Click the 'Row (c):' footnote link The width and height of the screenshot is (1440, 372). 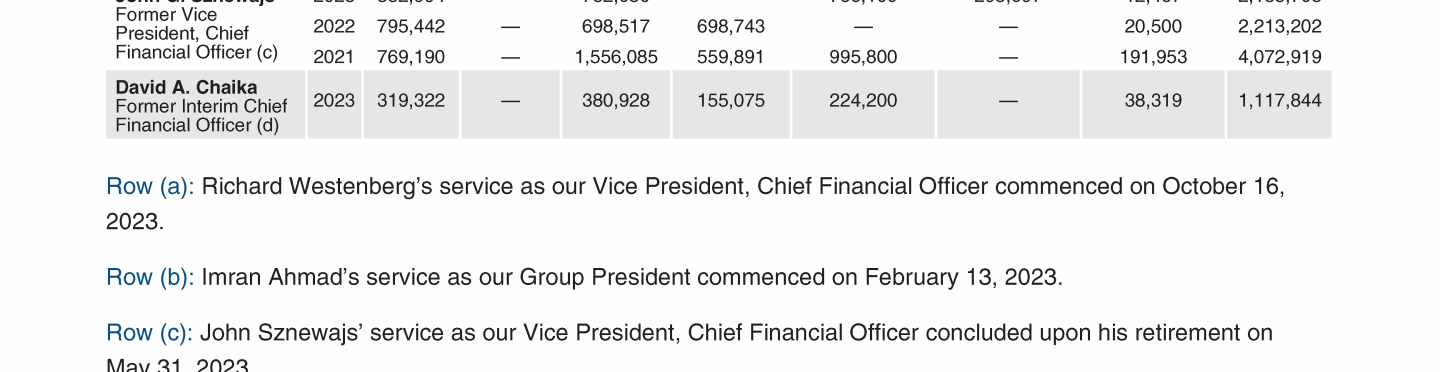150,332
